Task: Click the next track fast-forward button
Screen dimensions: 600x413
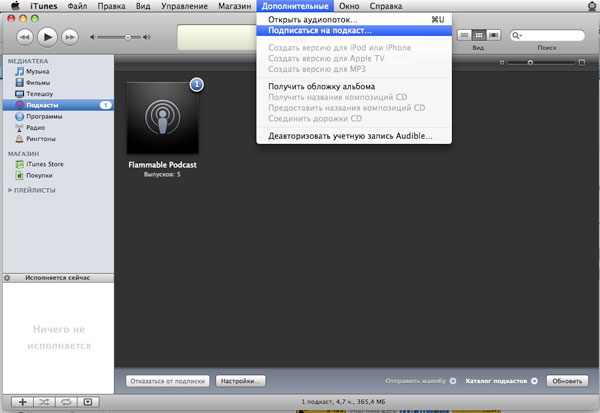Action: [x=70, y=37]
